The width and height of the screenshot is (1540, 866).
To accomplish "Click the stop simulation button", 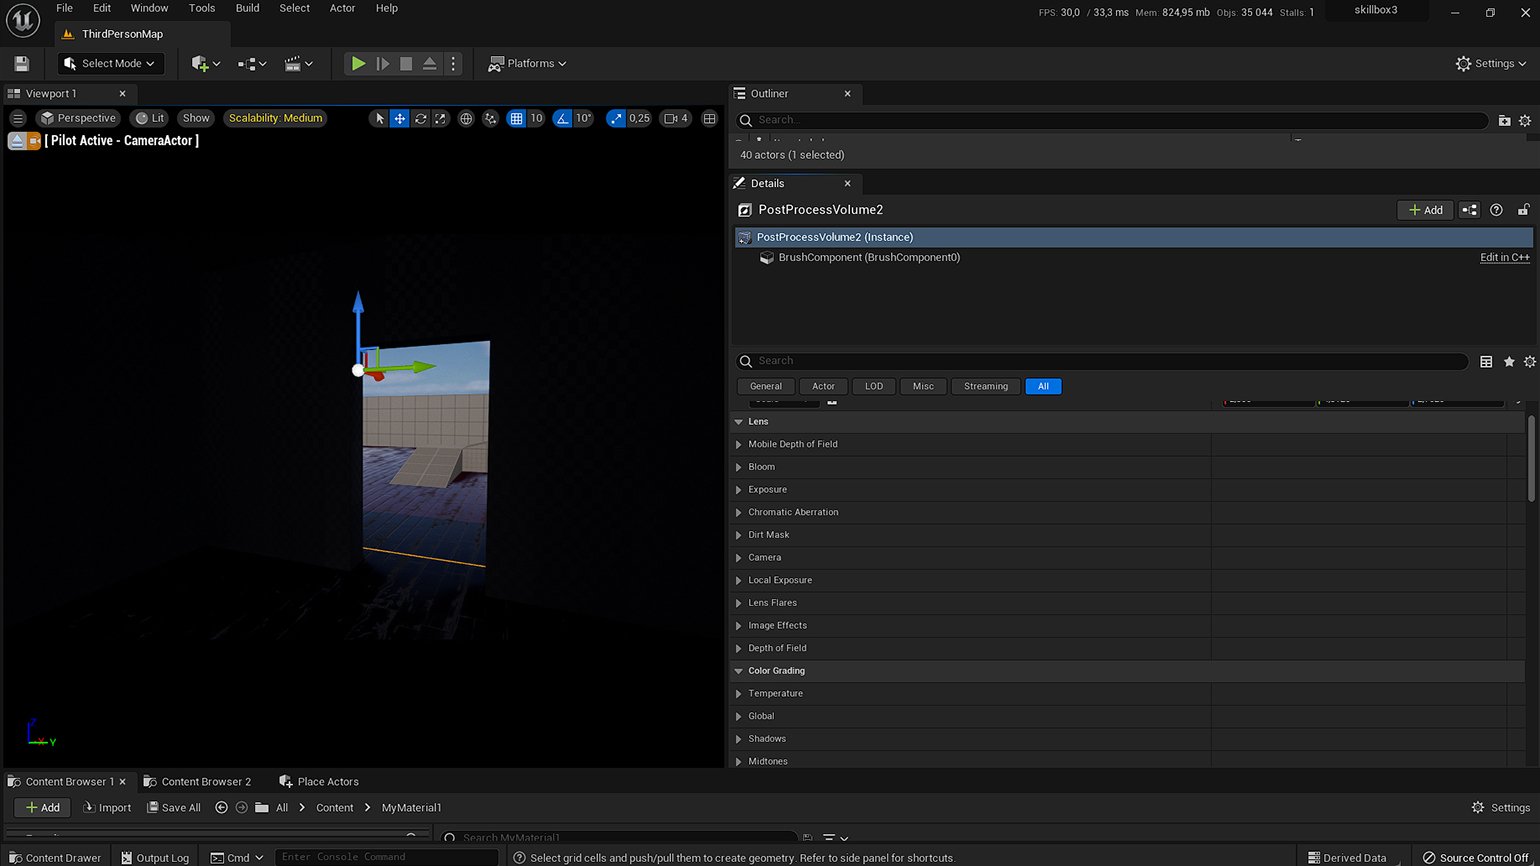I will coord(406,63).
